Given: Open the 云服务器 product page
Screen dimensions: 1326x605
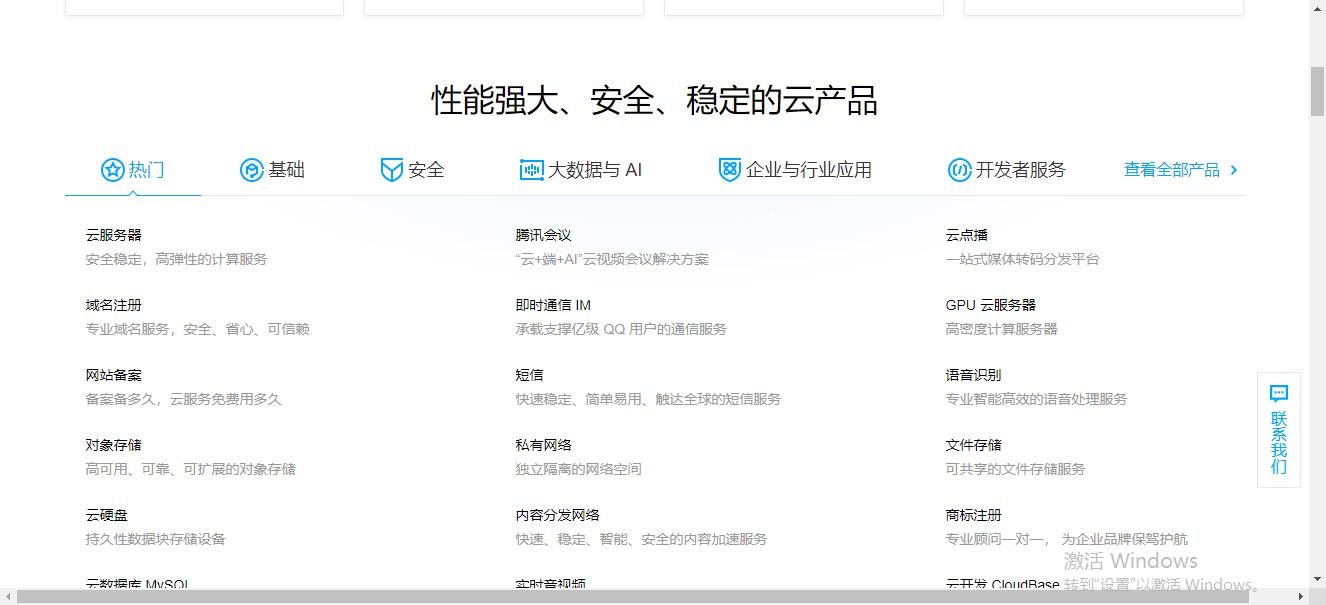Looking at the screenshot, I should pos(112,234).
